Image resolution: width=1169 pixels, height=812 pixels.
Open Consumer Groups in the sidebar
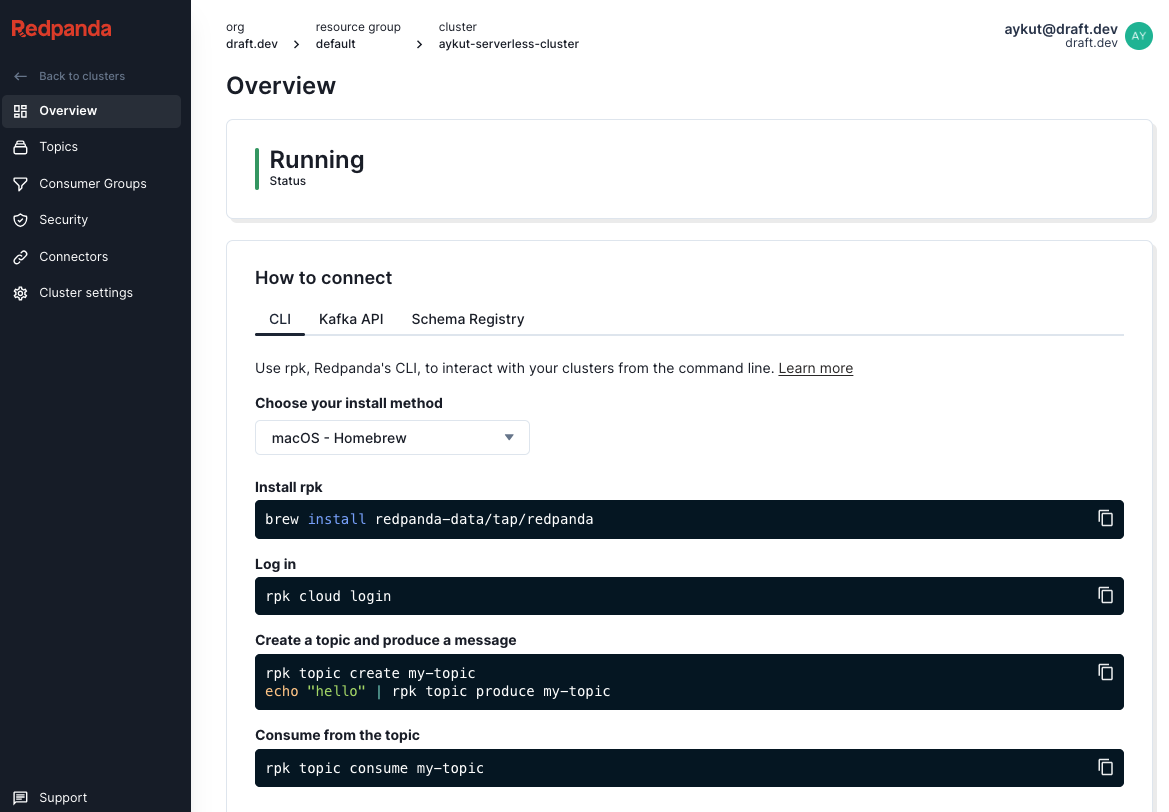[92, 183]
